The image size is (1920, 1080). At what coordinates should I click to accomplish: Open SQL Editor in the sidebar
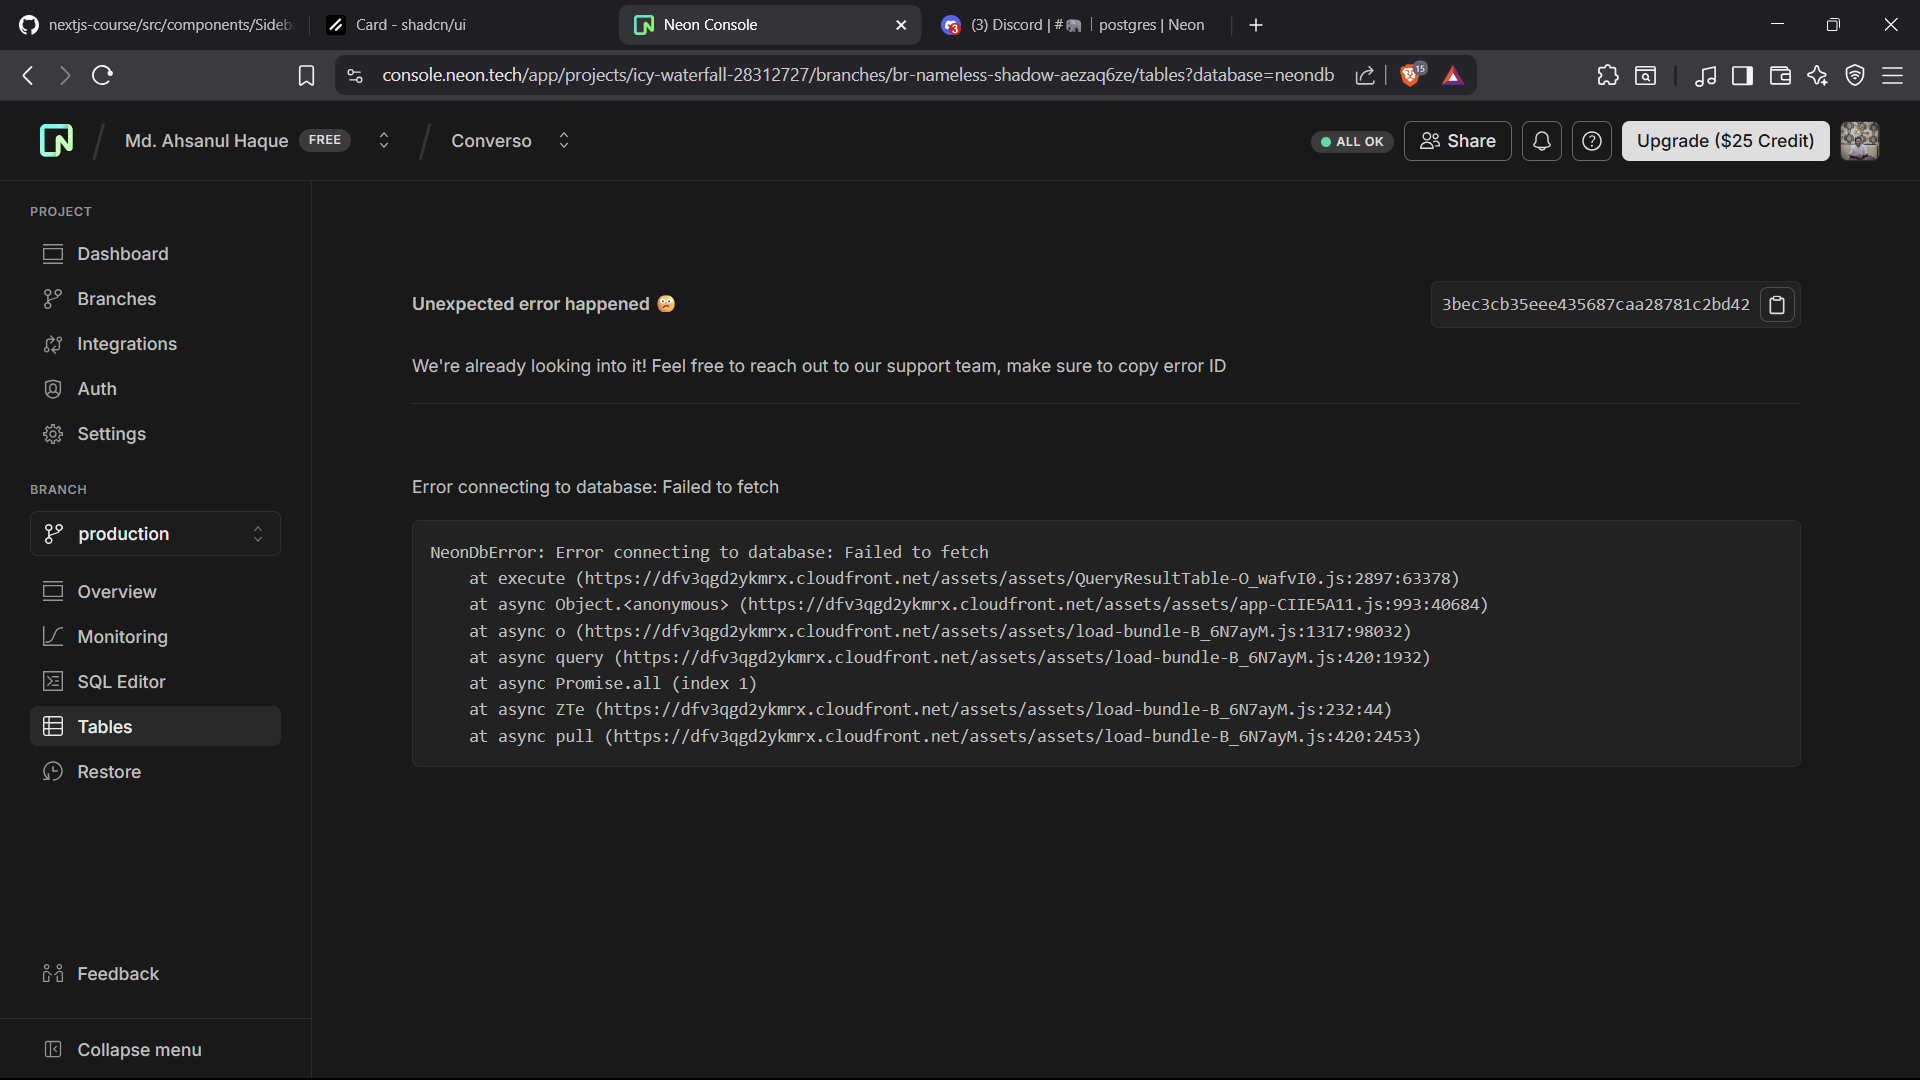click(155, 682)
